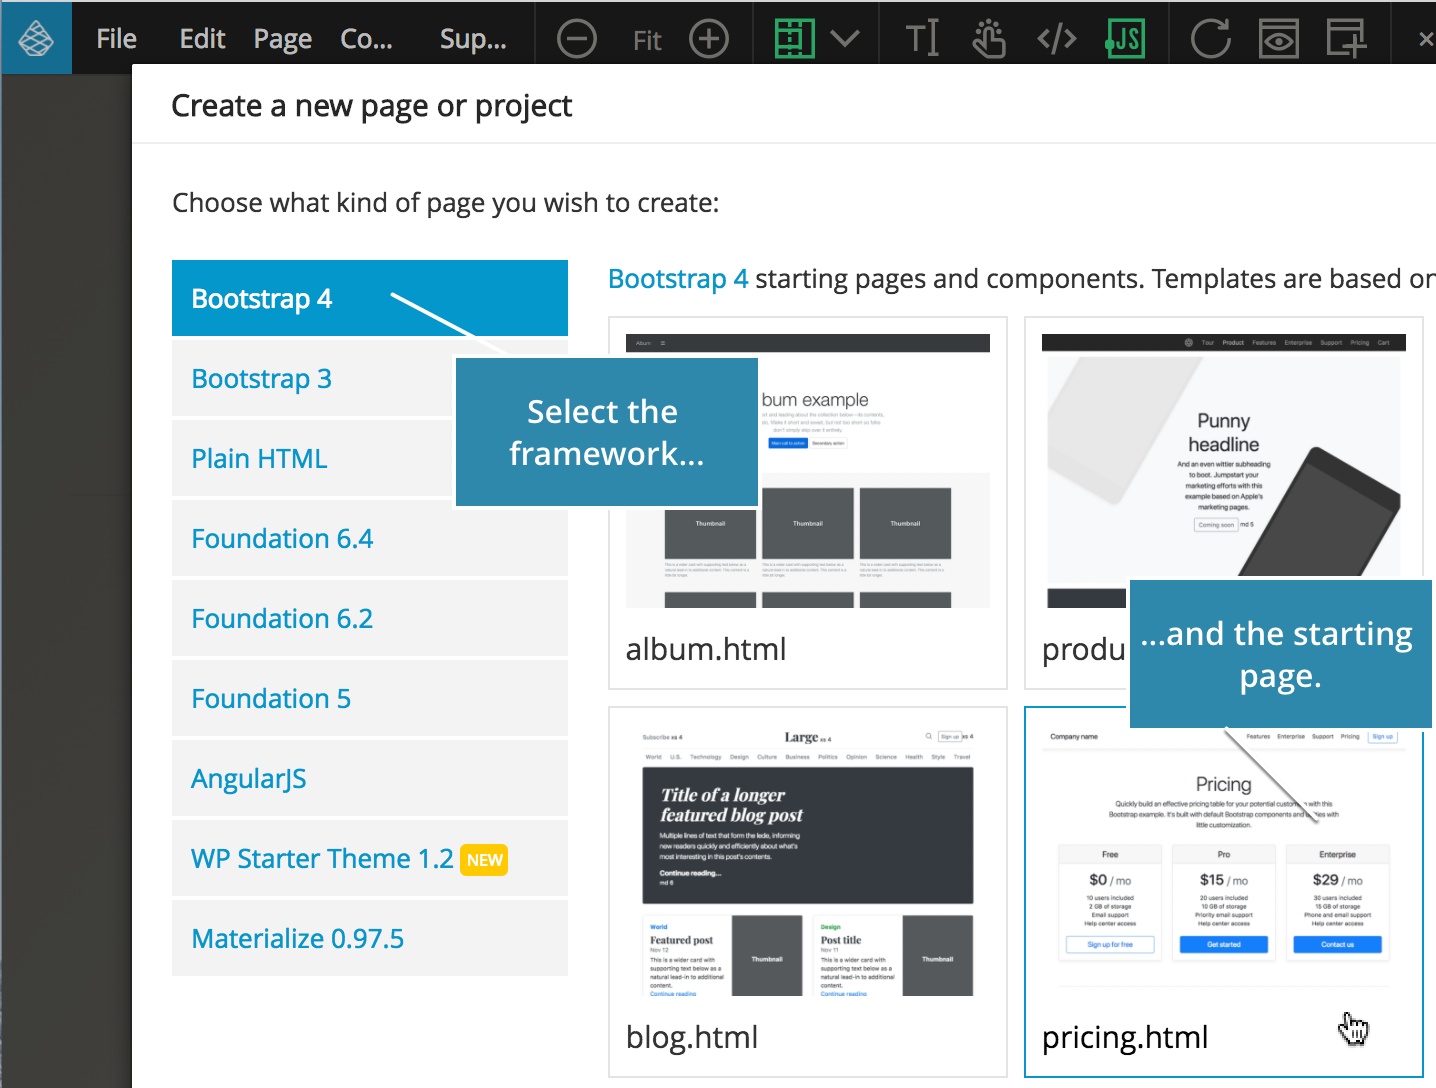Viewport: 1436px width, 1088px height.
Task: Open the code editor icon
Action: (1057, 39)
